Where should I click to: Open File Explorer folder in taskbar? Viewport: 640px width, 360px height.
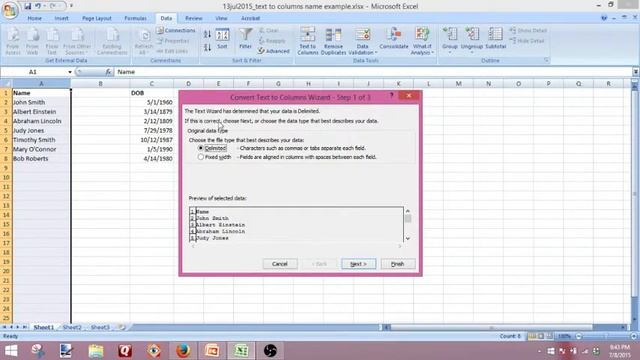point(96,351)
